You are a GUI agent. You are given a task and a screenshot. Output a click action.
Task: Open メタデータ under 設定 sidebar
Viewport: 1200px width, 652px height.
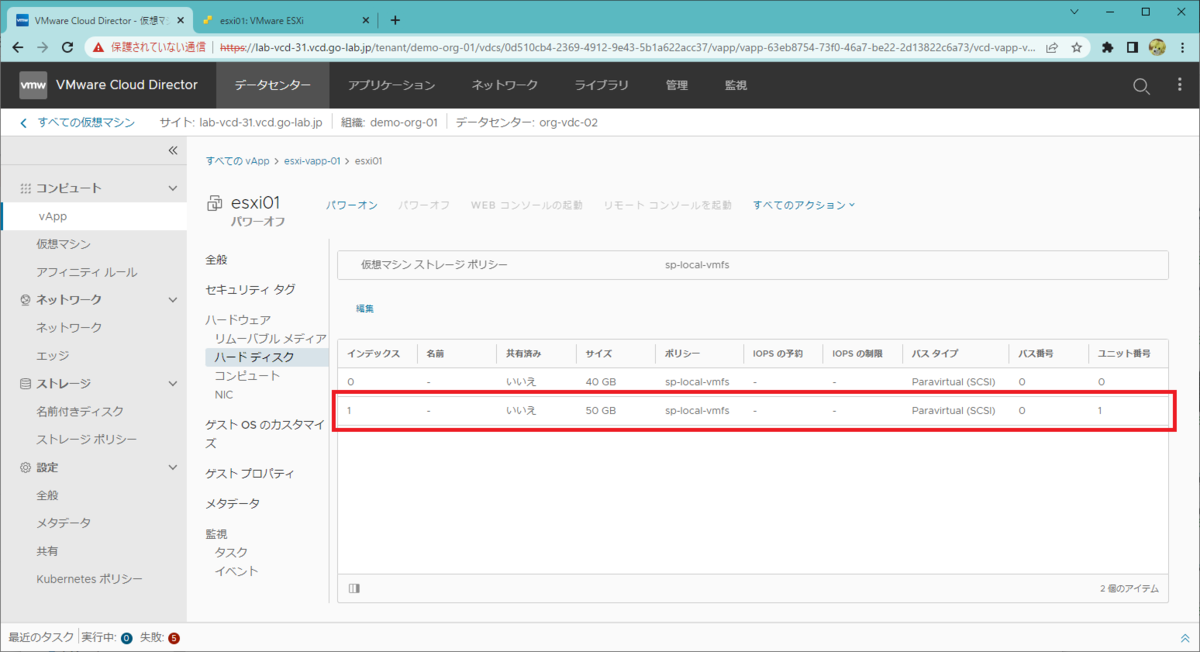(64, 523)
